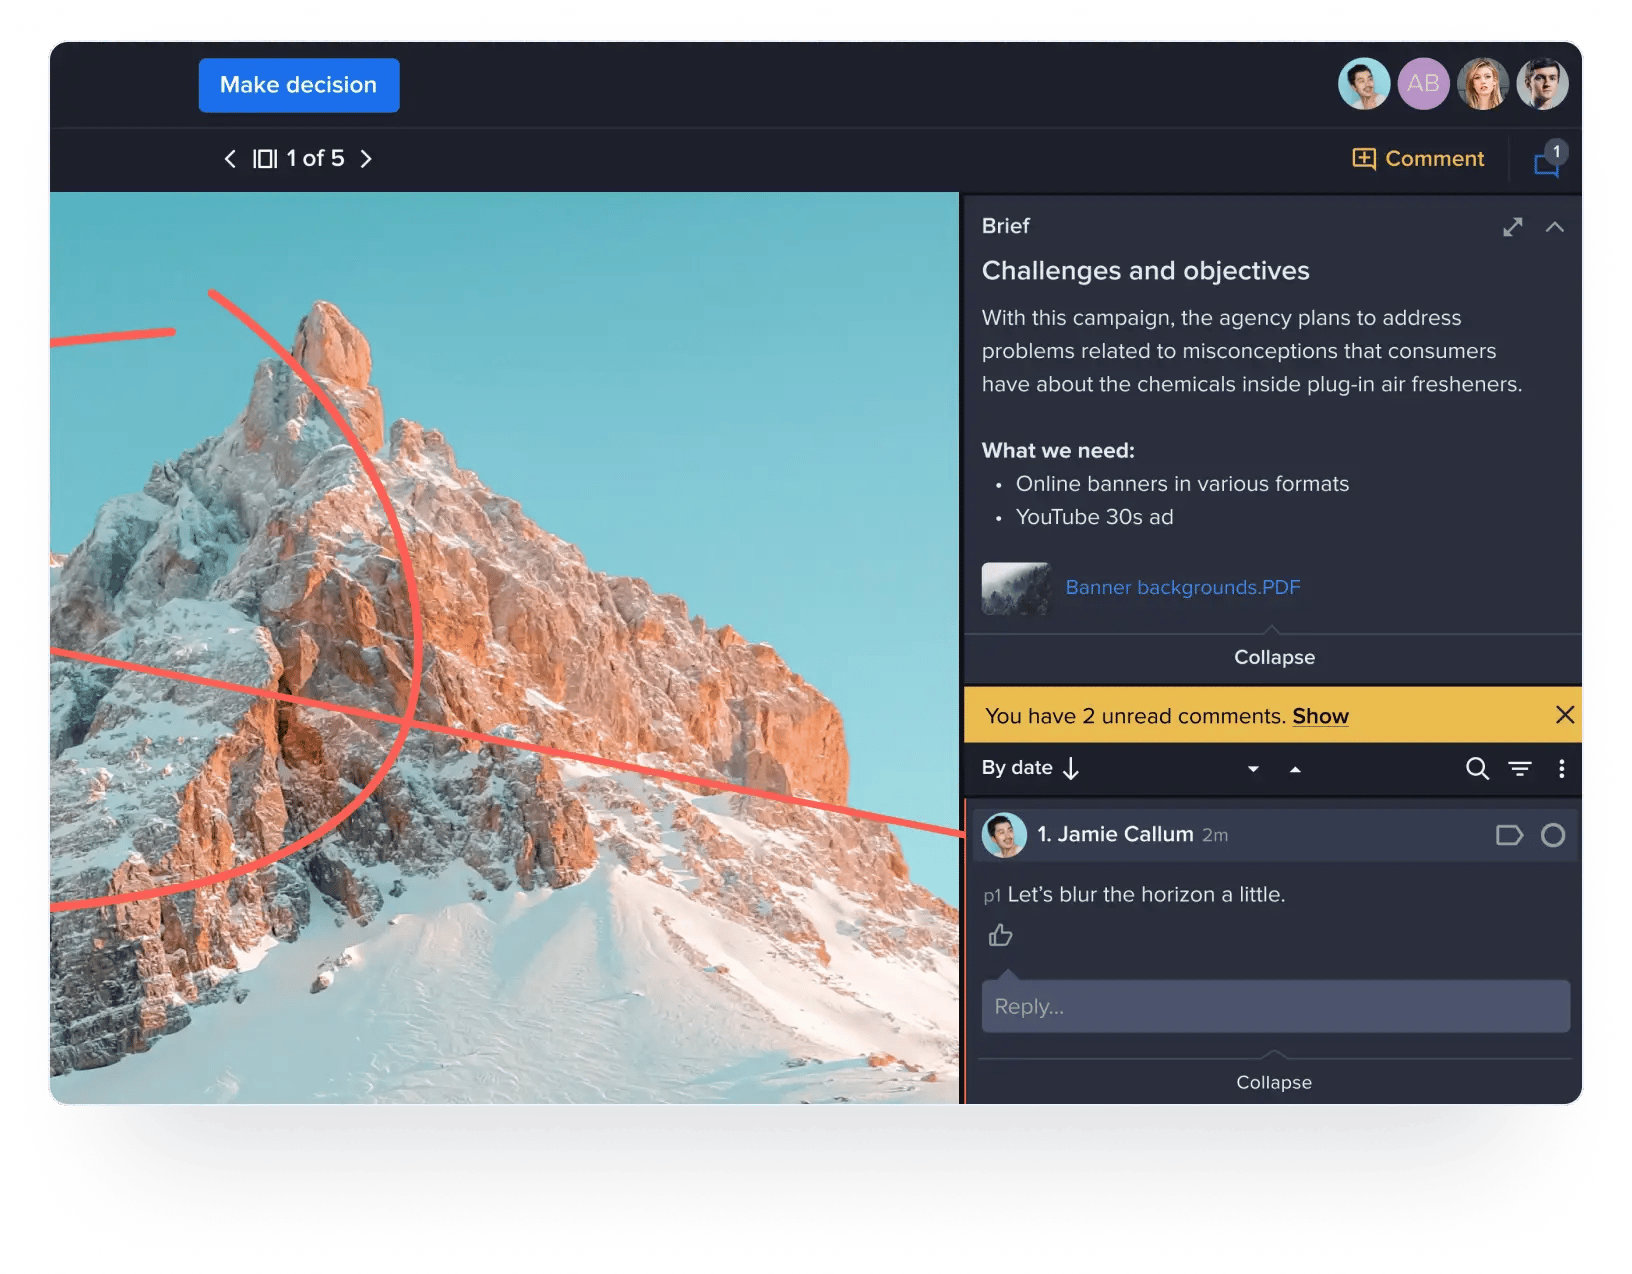Collapse all comments with up triangle
The image size is (1632, 1274).
(1295, 769)
